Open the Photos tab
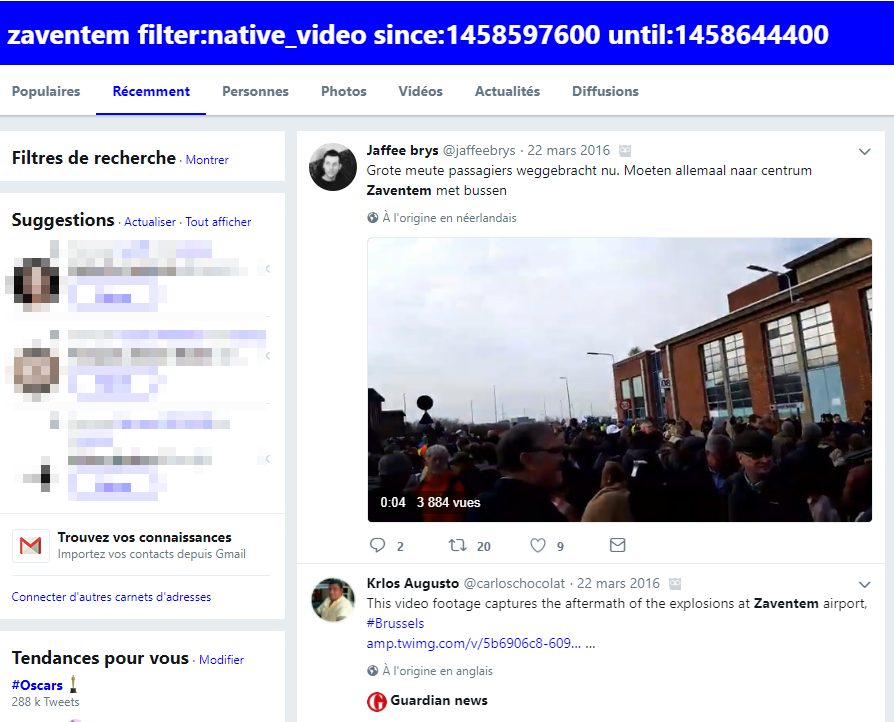The height and width of the screenshot is (722, 894). coord(344,91)
